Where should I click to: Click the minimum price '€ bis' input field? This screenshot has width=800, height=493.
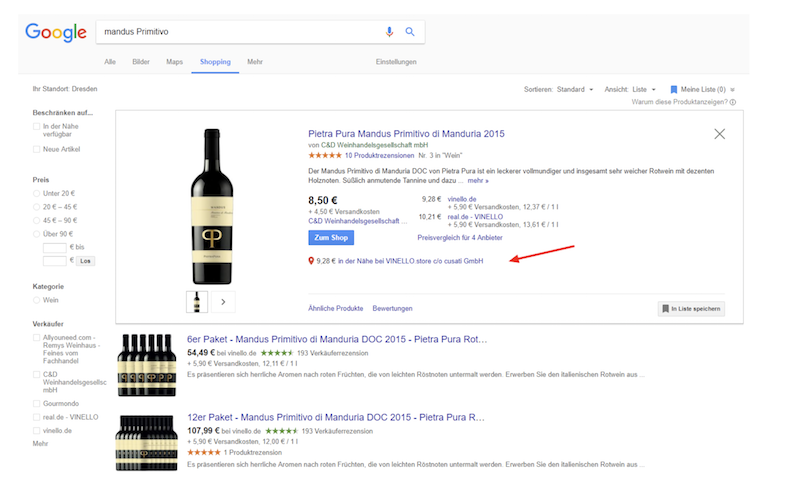click(x=55, y=248)
